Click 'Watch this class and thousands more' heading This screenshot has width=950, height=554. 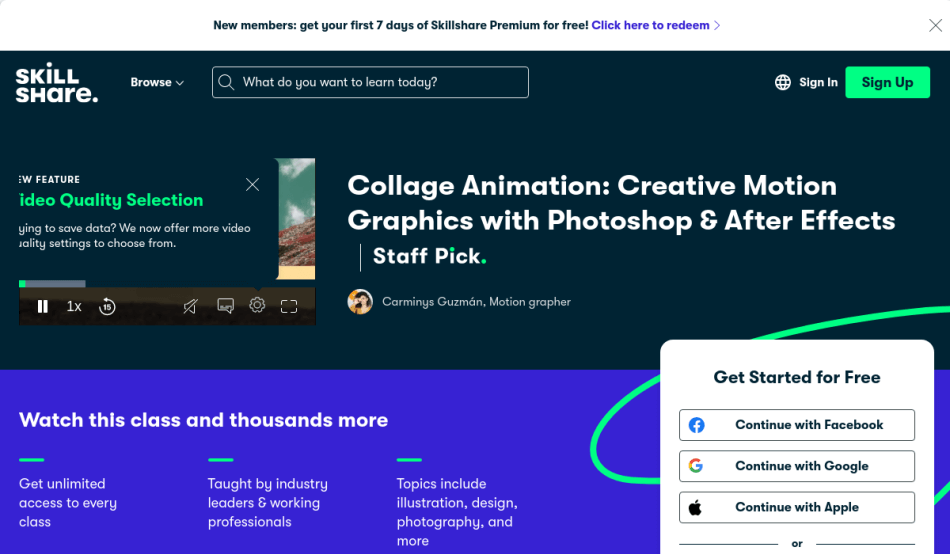click(x=204, y=420)
